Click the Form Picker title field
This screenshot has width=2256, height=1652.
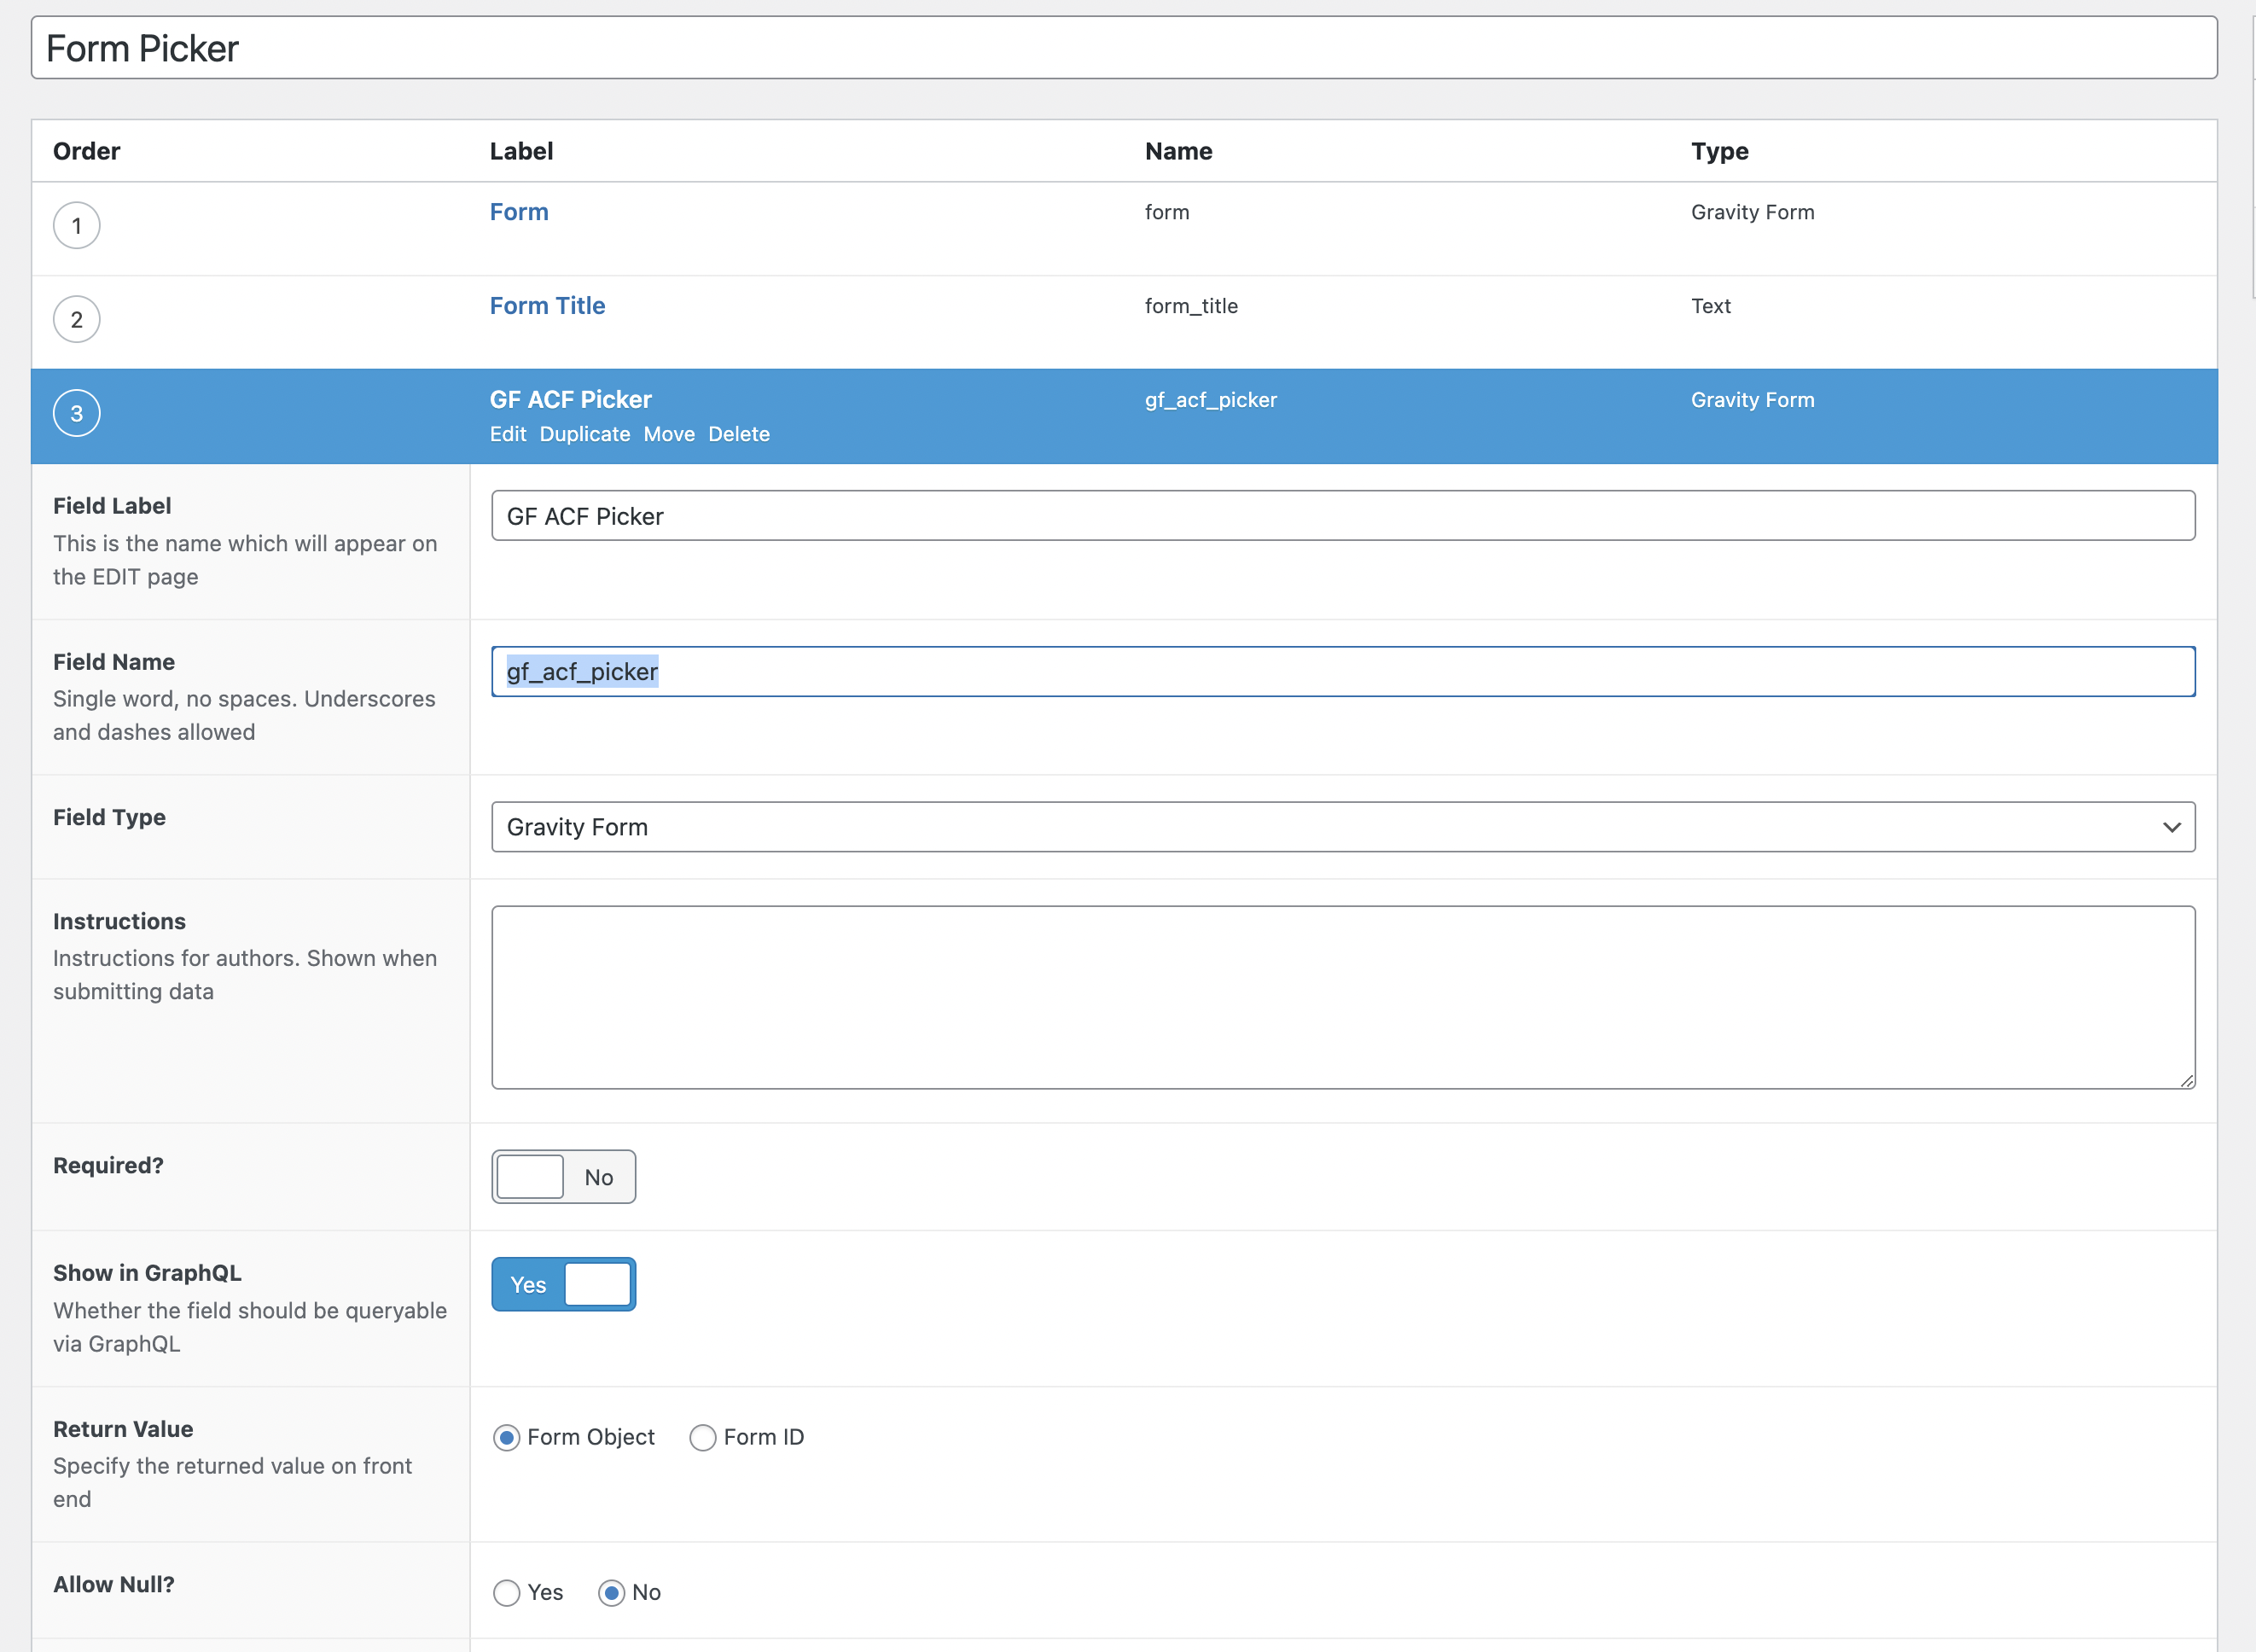click(1124, 48)
